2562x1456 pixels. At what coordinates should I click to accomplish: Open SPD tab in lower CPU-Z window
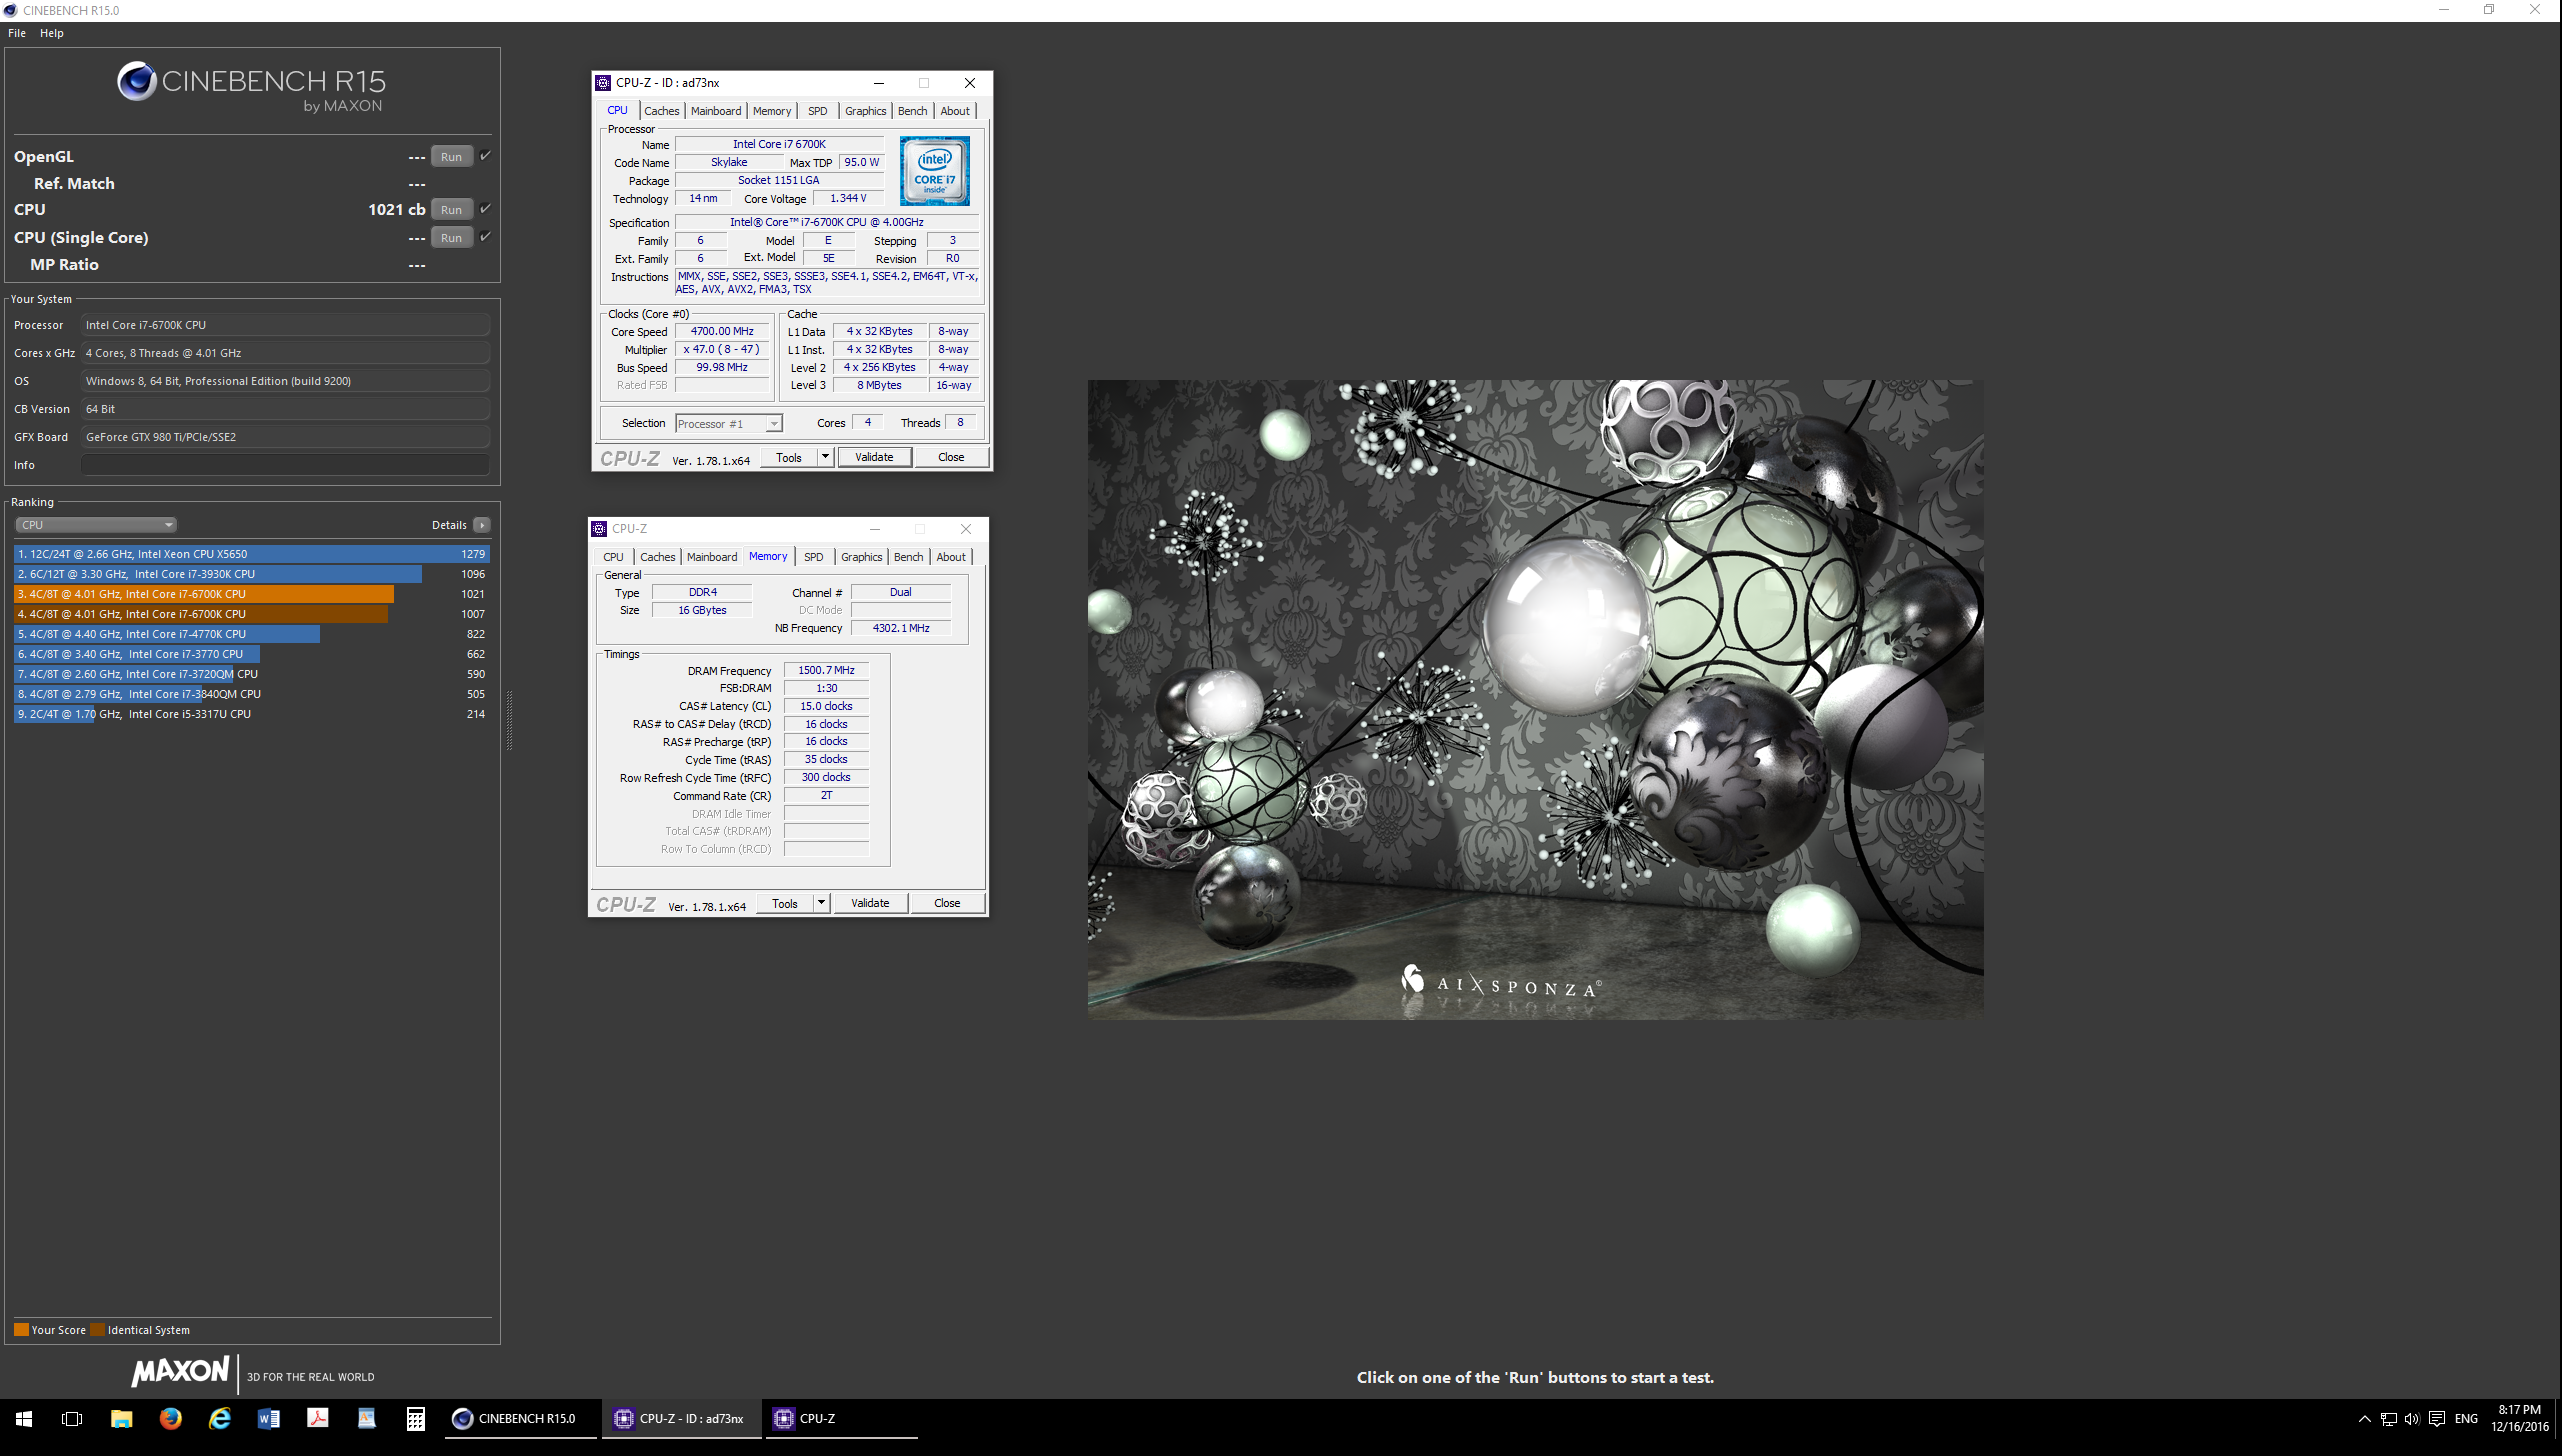[x=813, y=557]
